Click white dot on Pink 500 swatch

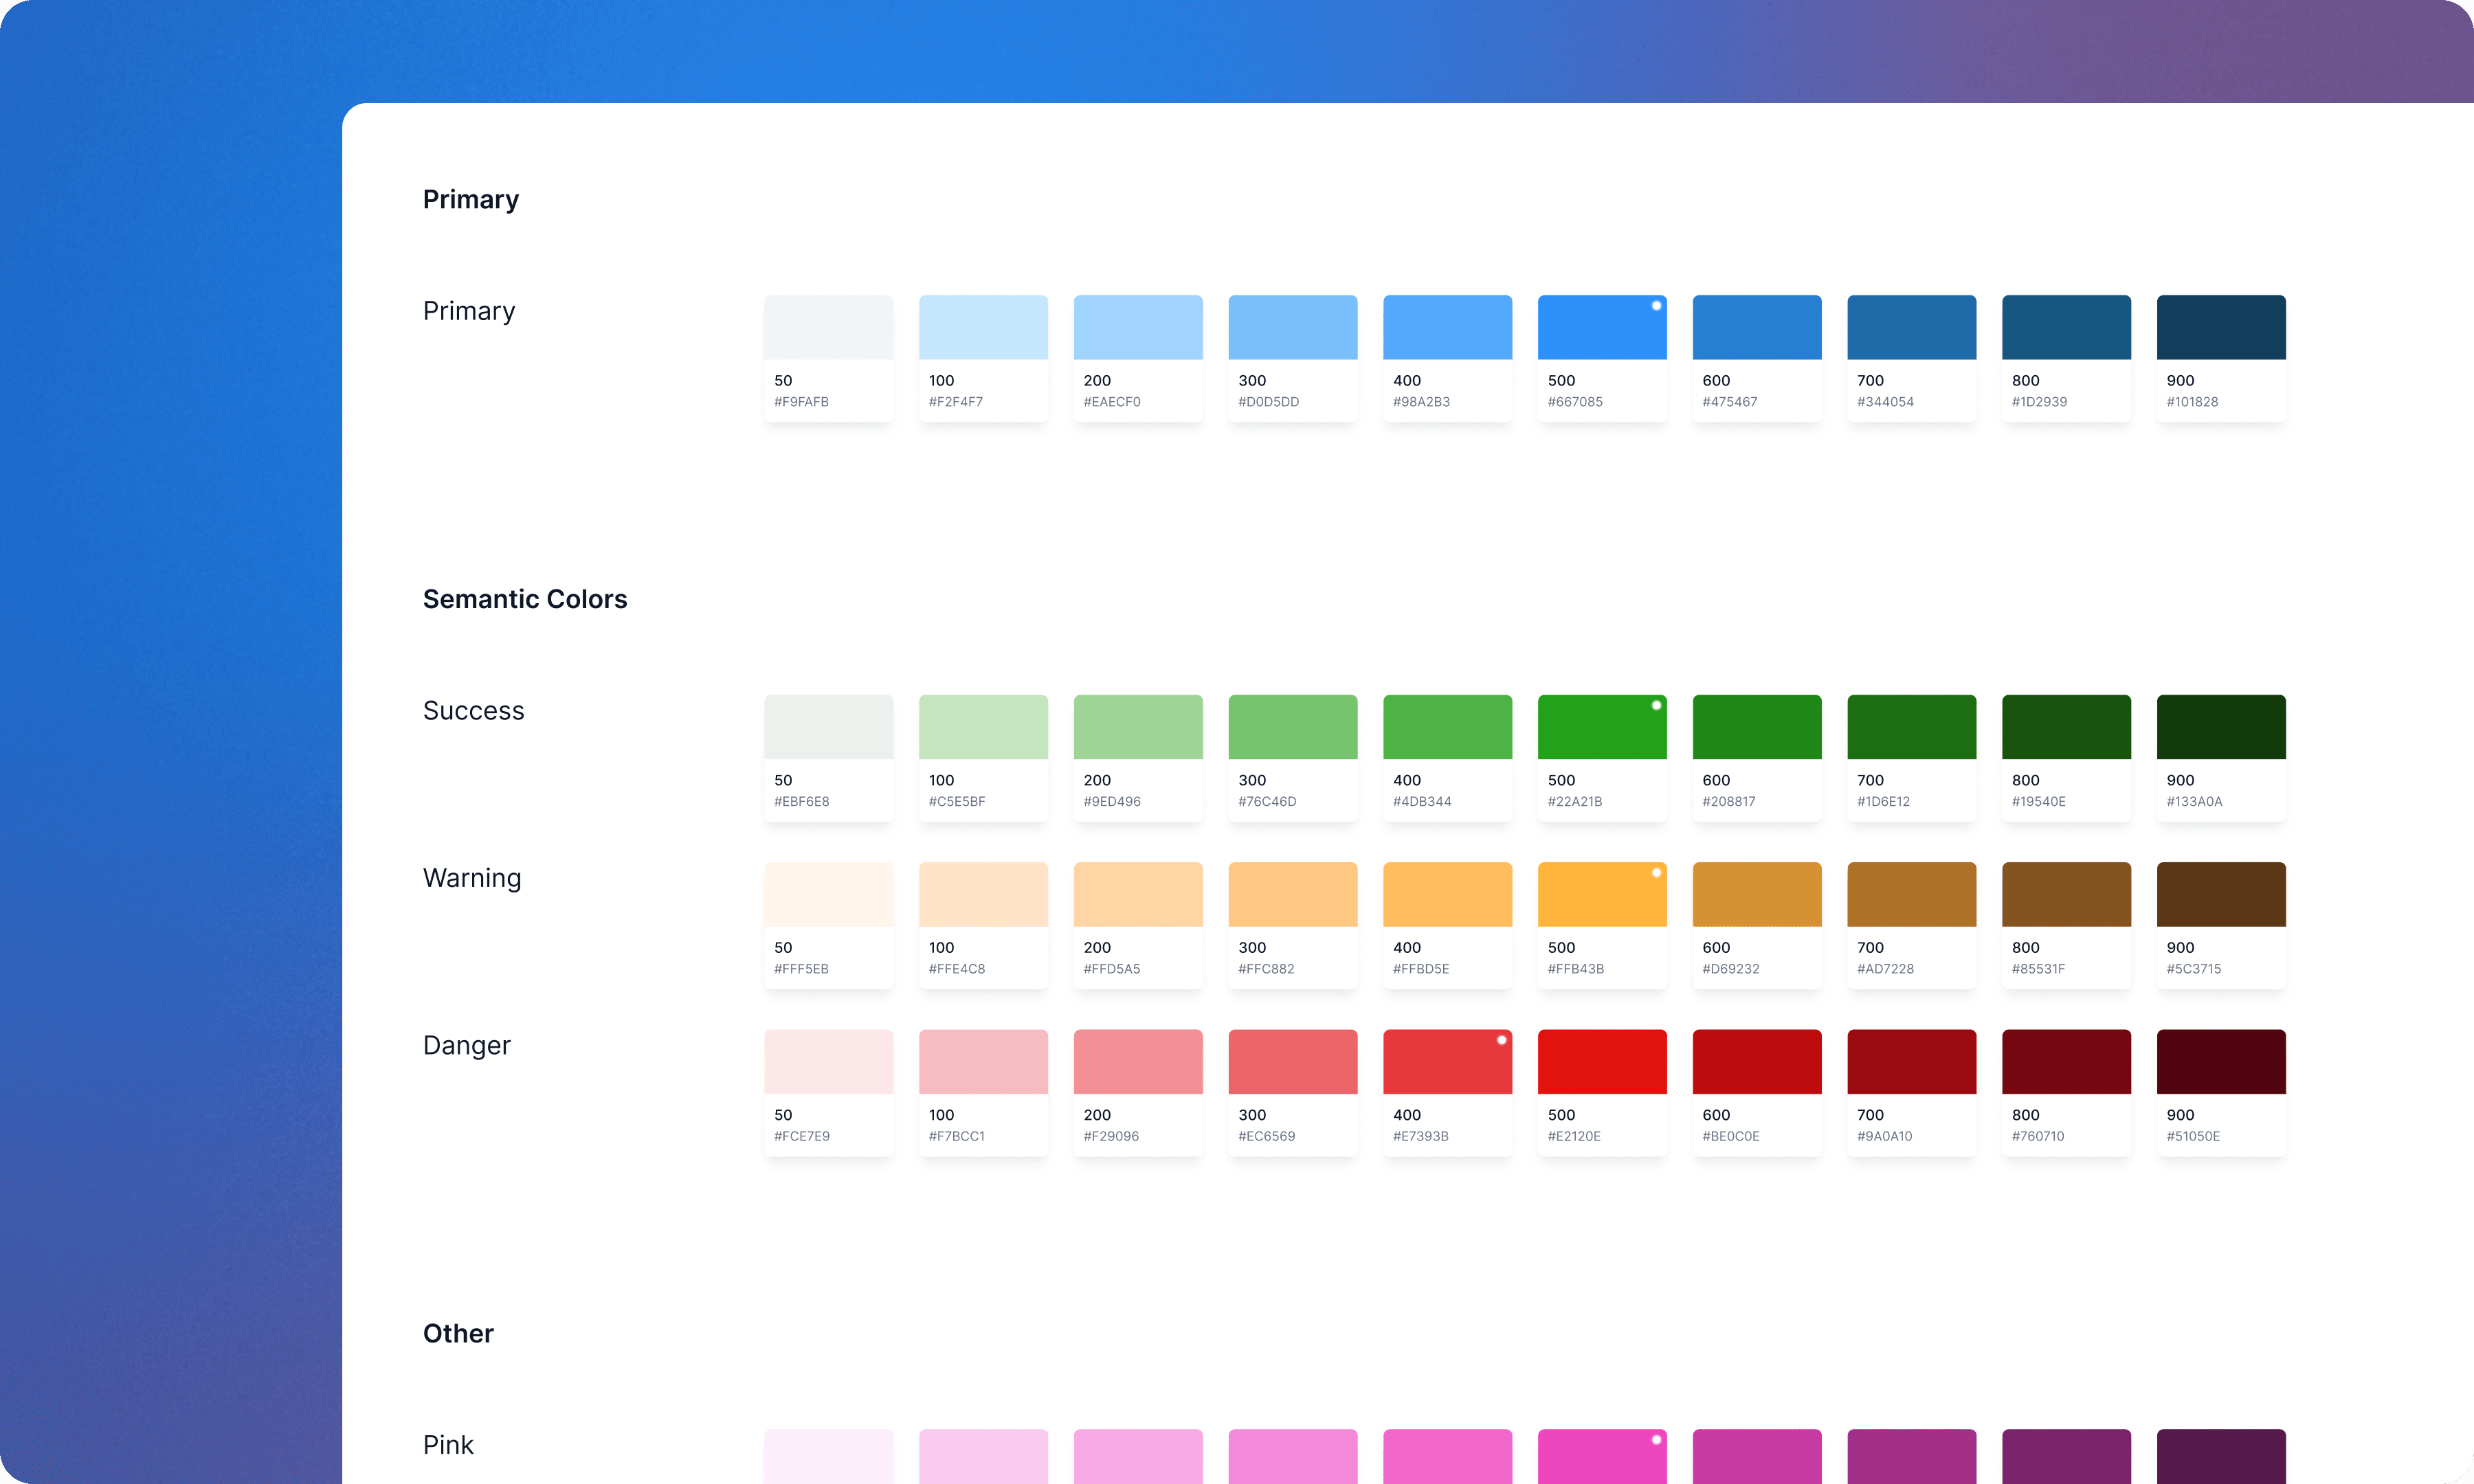[1656, 1440]
